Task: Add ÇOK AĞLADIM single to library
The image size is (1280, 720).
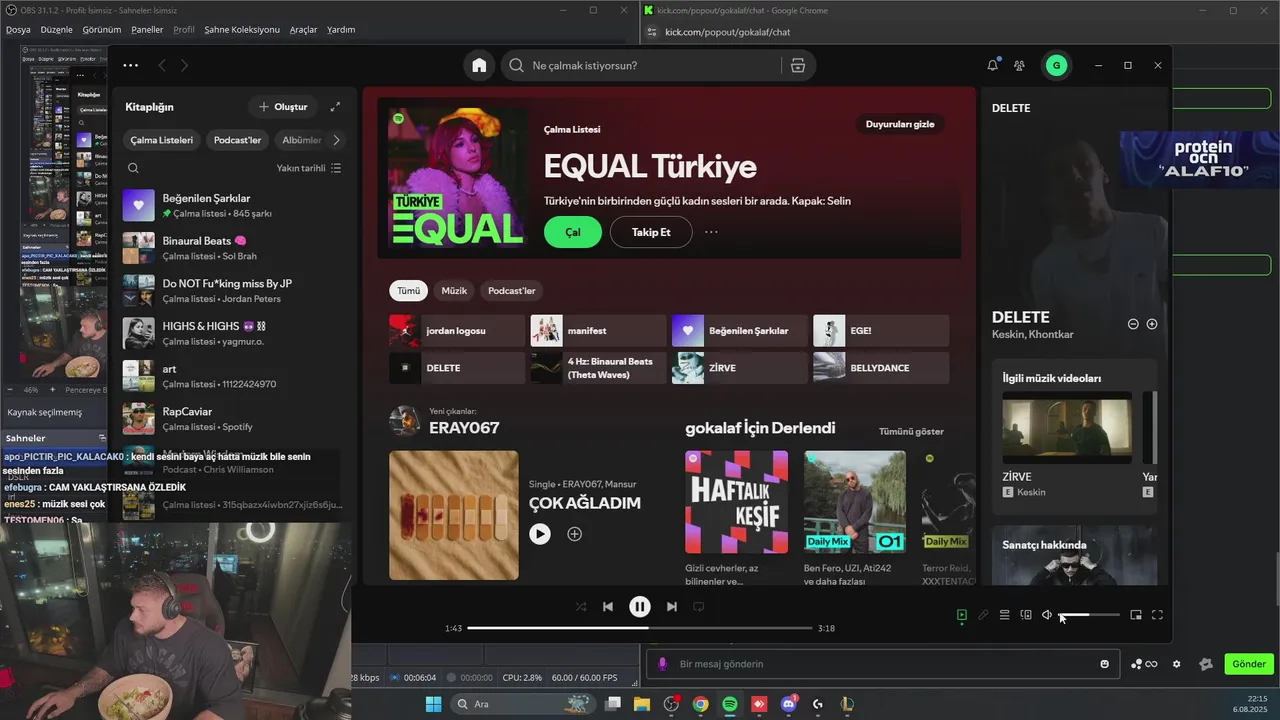Action: coord(575,534)
